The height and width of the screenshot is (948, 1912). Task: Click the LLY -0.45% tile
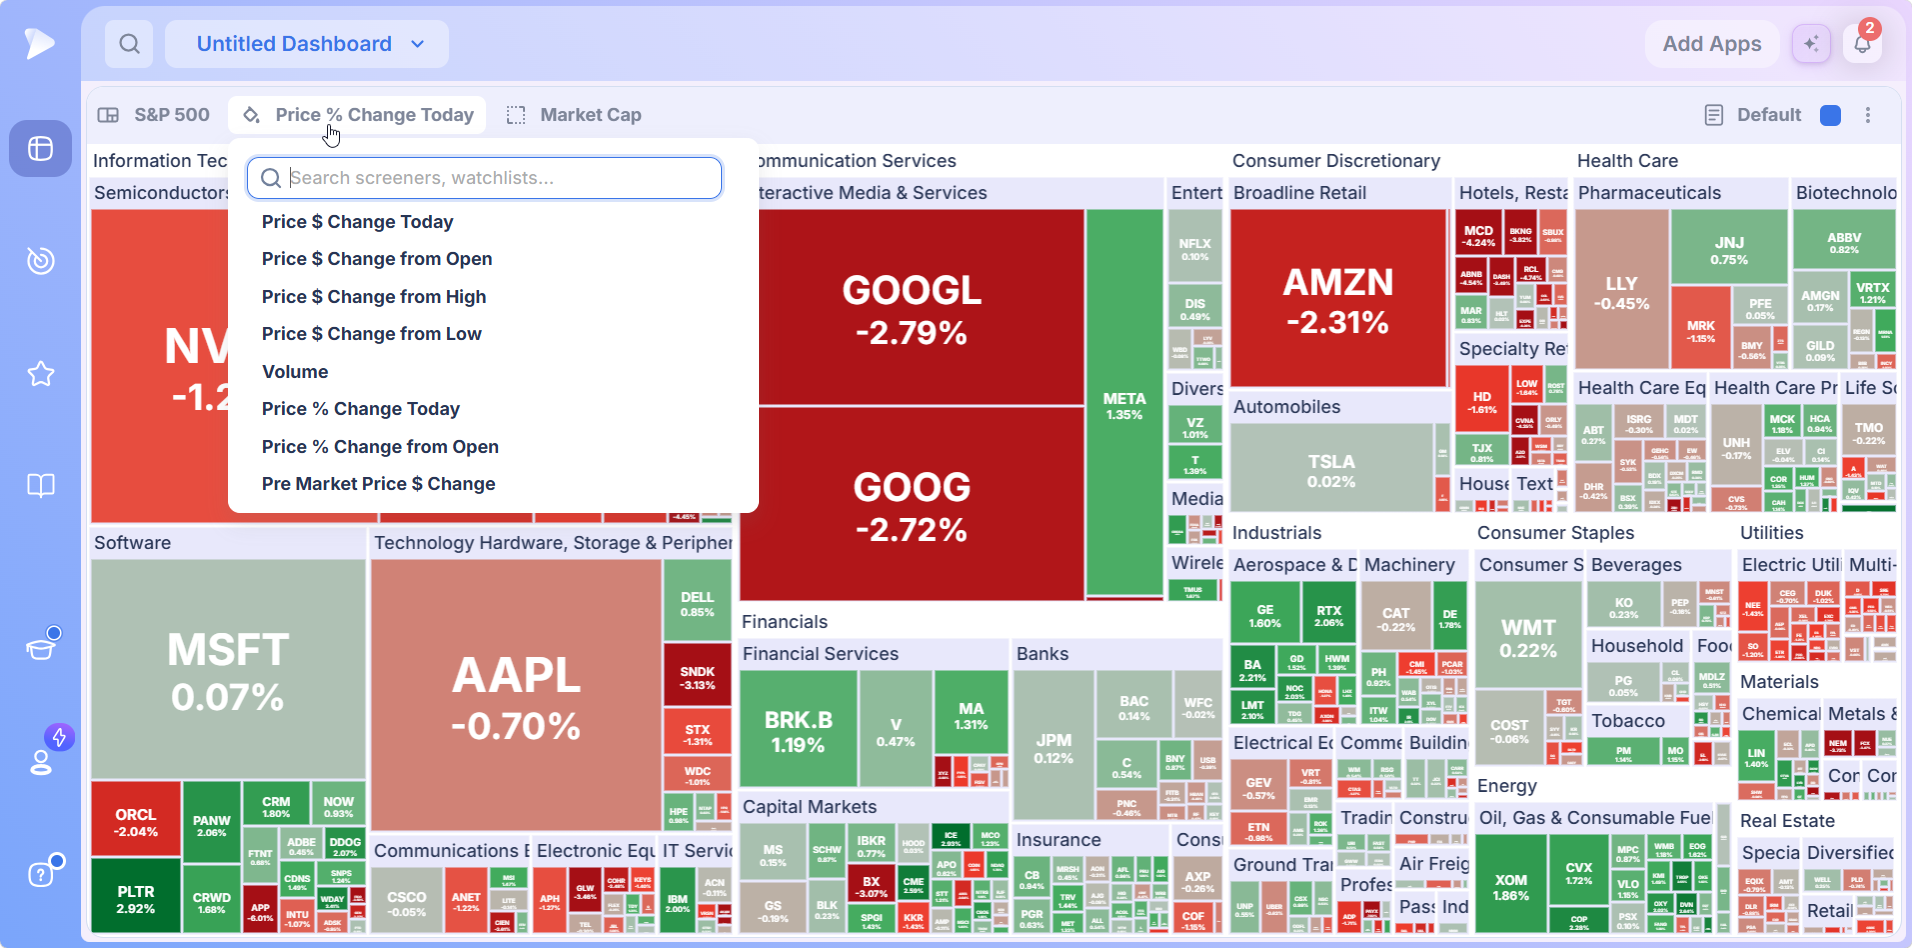[1621, 289]
